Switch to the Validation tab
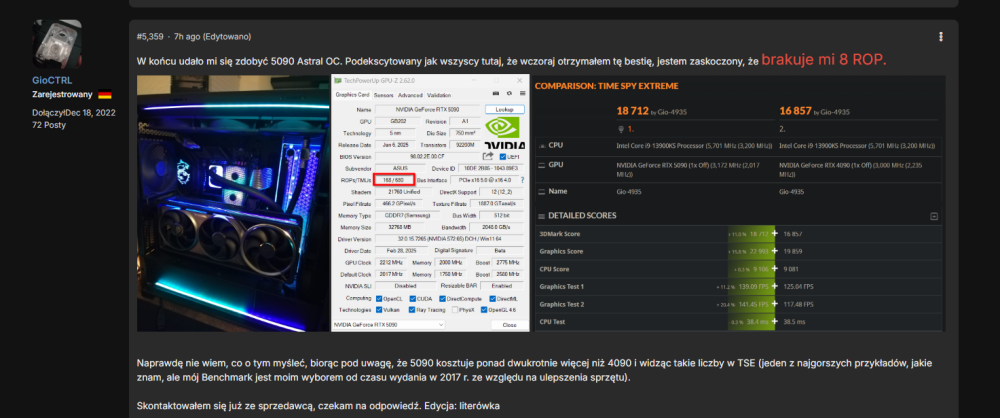Viewport: 1000px width, 418px height. pyautogui.click(x=439, y=95)
